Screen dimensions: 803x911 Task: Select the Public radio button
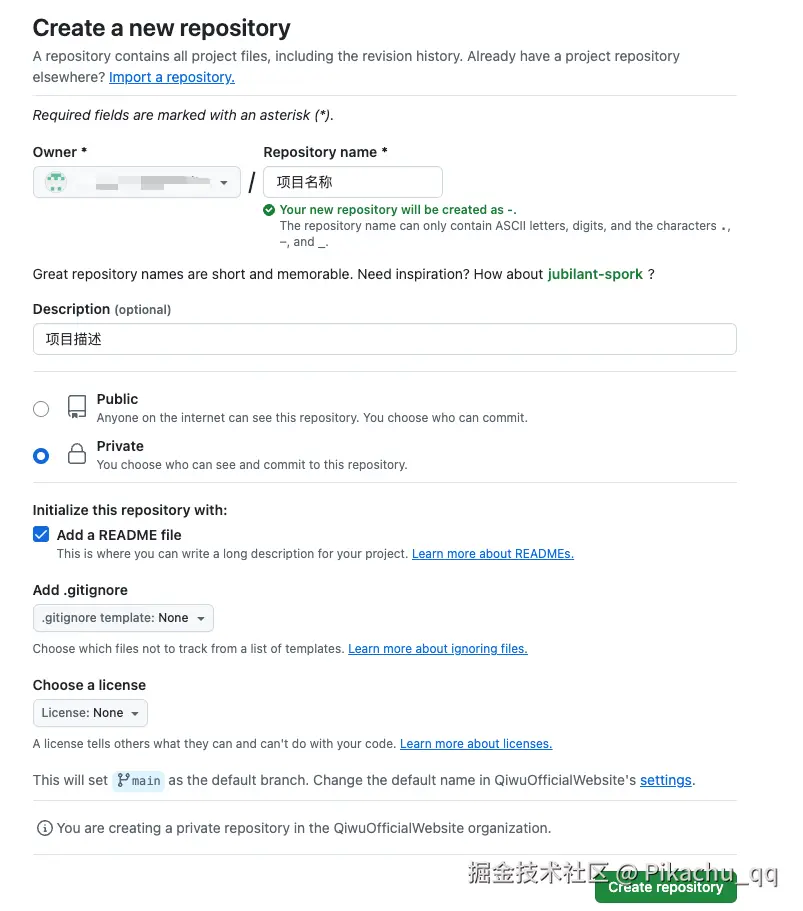click(x=41, y=408)
